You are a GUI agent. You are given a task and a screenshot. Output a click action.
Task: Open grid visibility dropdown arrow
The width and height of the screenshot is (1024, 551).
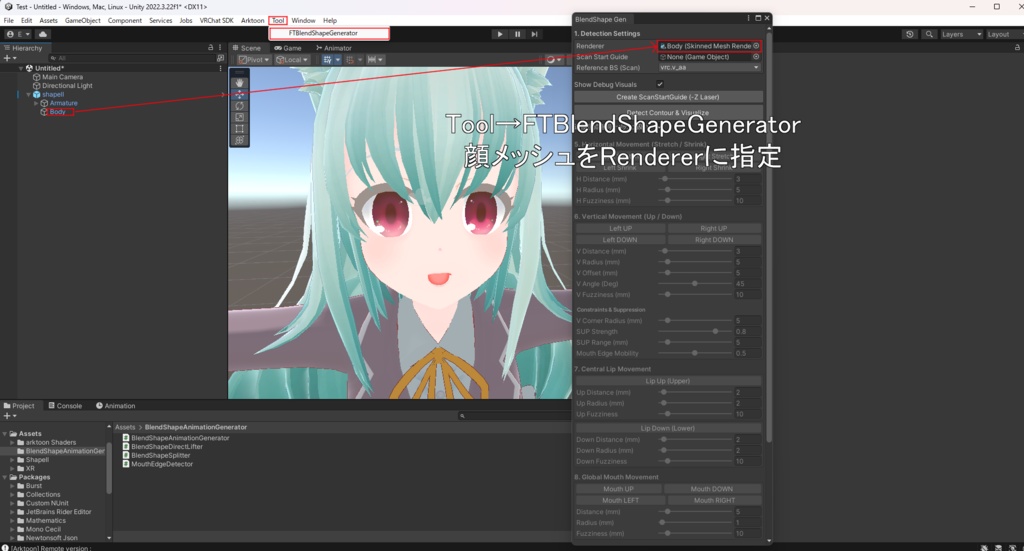click(x=338, y=59)
